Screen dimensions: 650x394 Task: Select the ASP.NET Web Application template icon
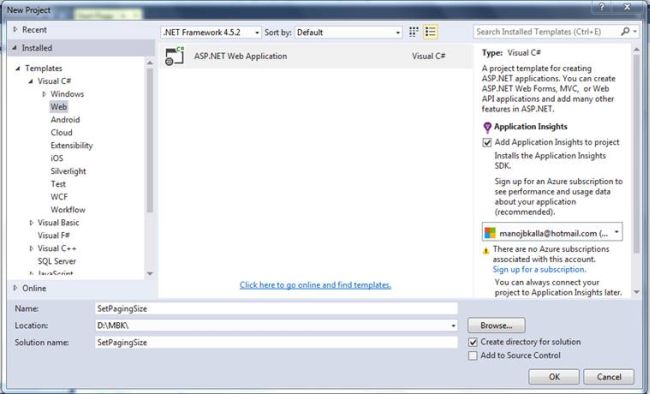click(174, 56)
